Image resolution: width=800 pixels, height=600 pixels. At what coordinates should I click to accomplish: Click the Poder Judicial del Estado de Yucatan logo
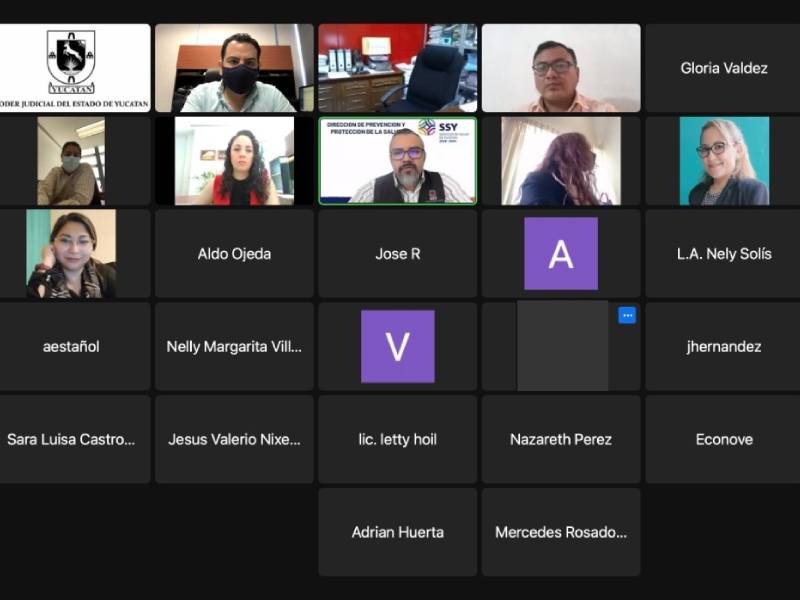pyautogui.click(x=71, y=62)
